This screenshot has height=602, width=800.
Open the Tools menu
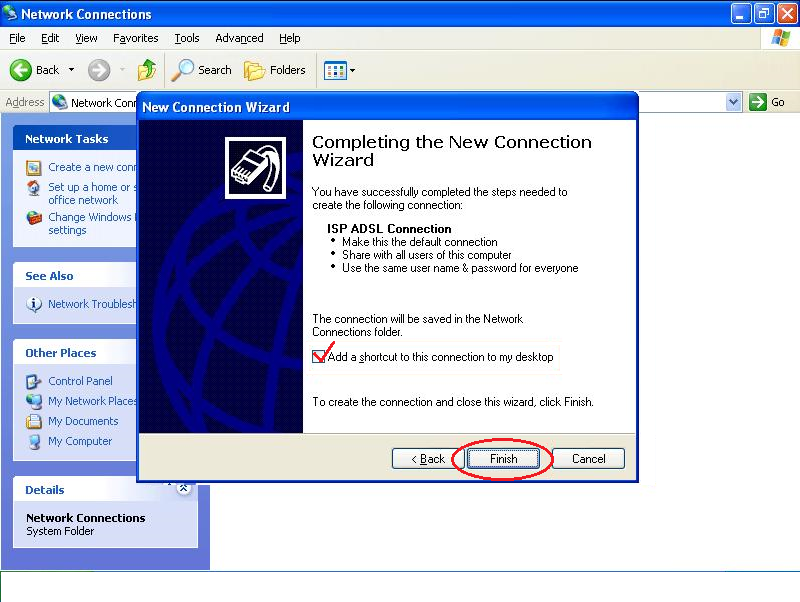187,38
